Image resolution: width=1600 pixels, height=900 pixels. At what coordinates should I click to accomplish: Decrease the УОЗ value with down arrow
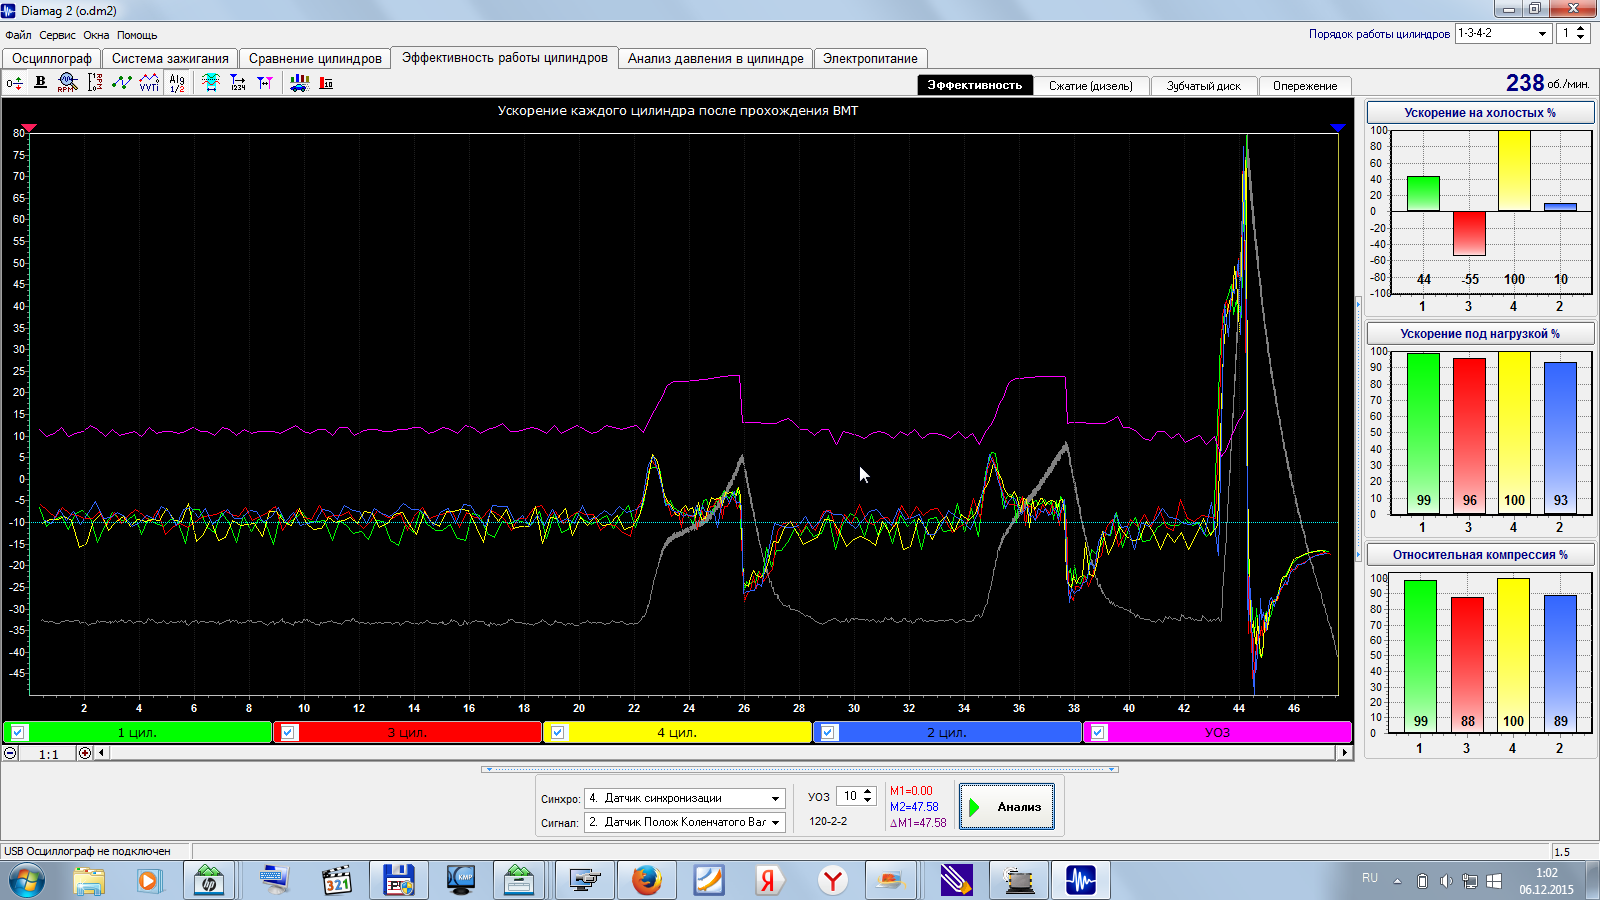tap(868, 801)
